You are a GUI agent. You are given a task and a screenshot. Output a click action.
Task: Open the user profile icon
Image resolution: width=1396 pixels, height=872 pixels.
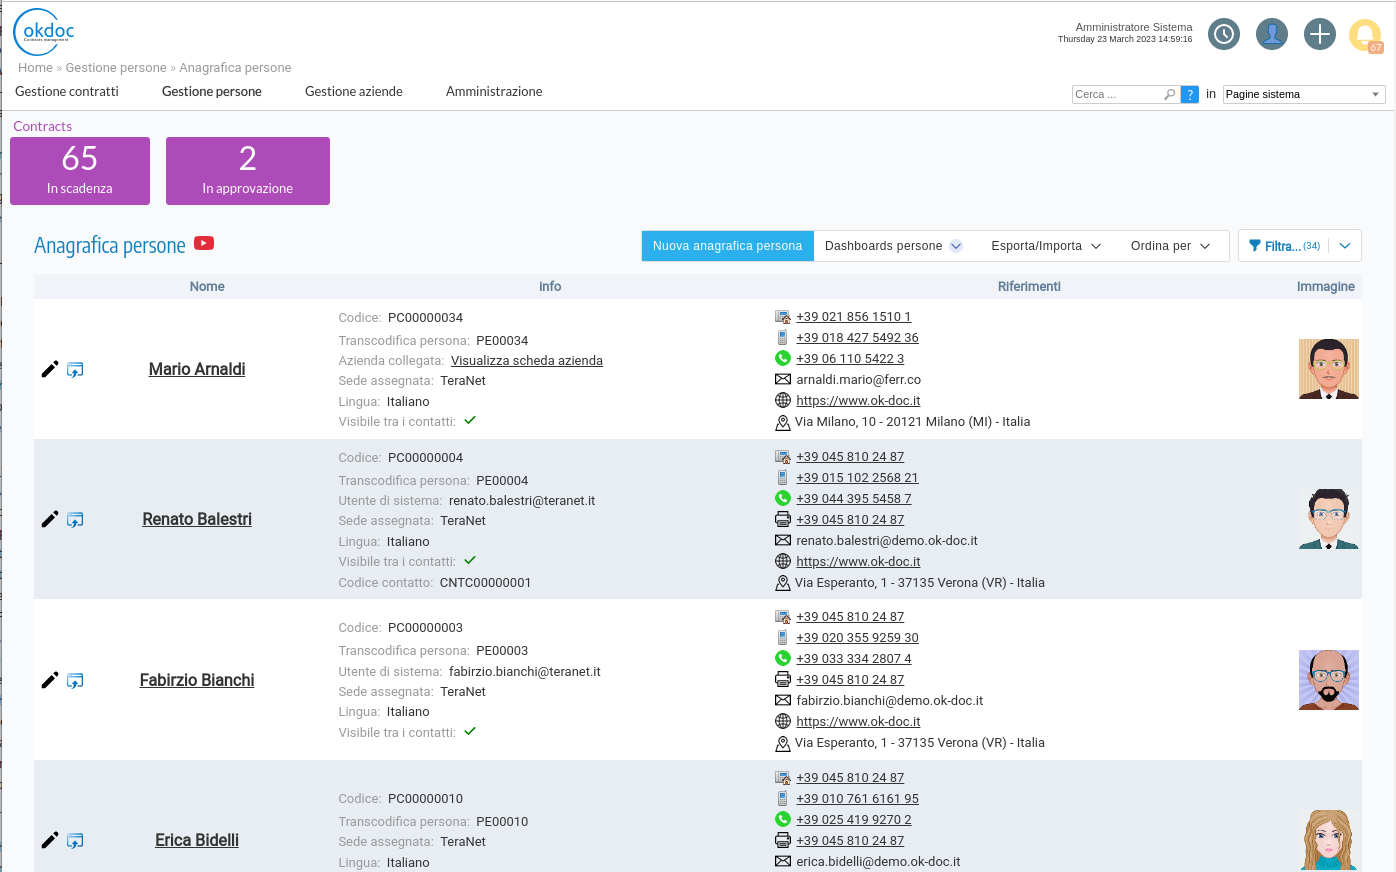[x=1271, y=34]
